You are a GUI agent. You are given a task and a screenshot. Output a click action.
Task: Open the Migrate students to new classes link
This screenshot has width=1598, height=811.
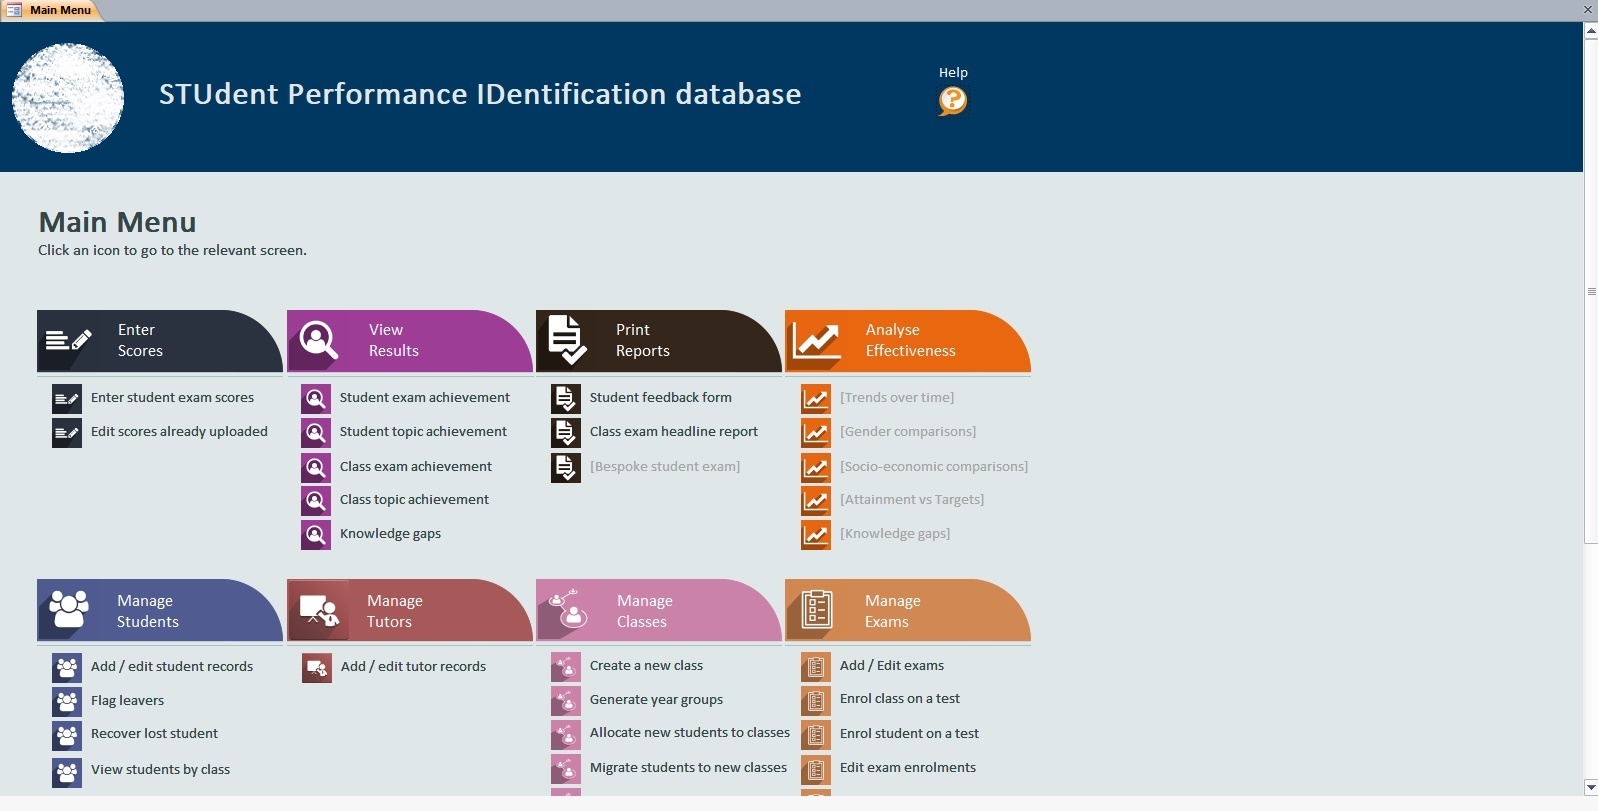click(688, 768)
